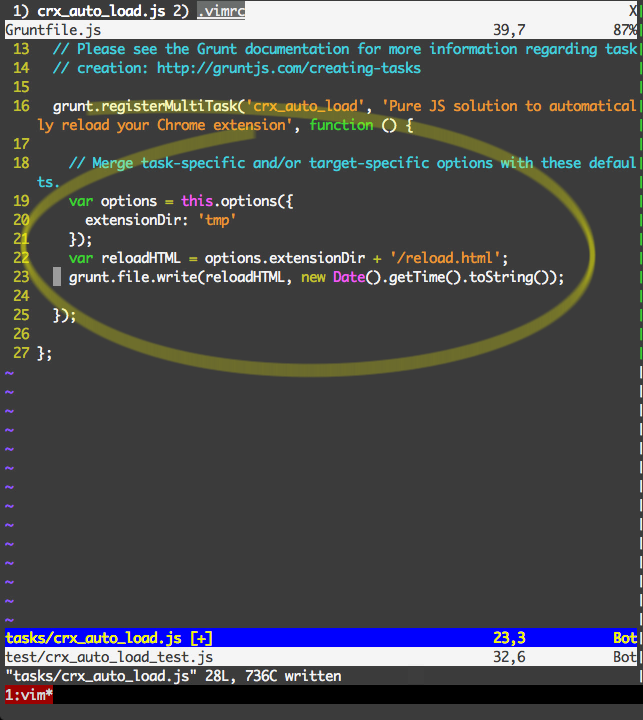
Task: Click the Date constructor on line 23
Action: (349, 277)
